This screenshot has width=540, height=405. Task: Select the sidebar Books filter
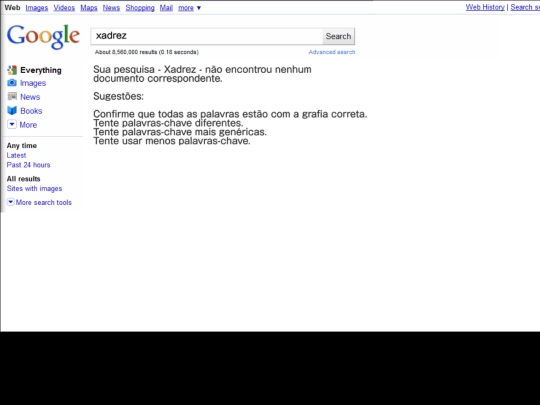[x=31, y=111]
